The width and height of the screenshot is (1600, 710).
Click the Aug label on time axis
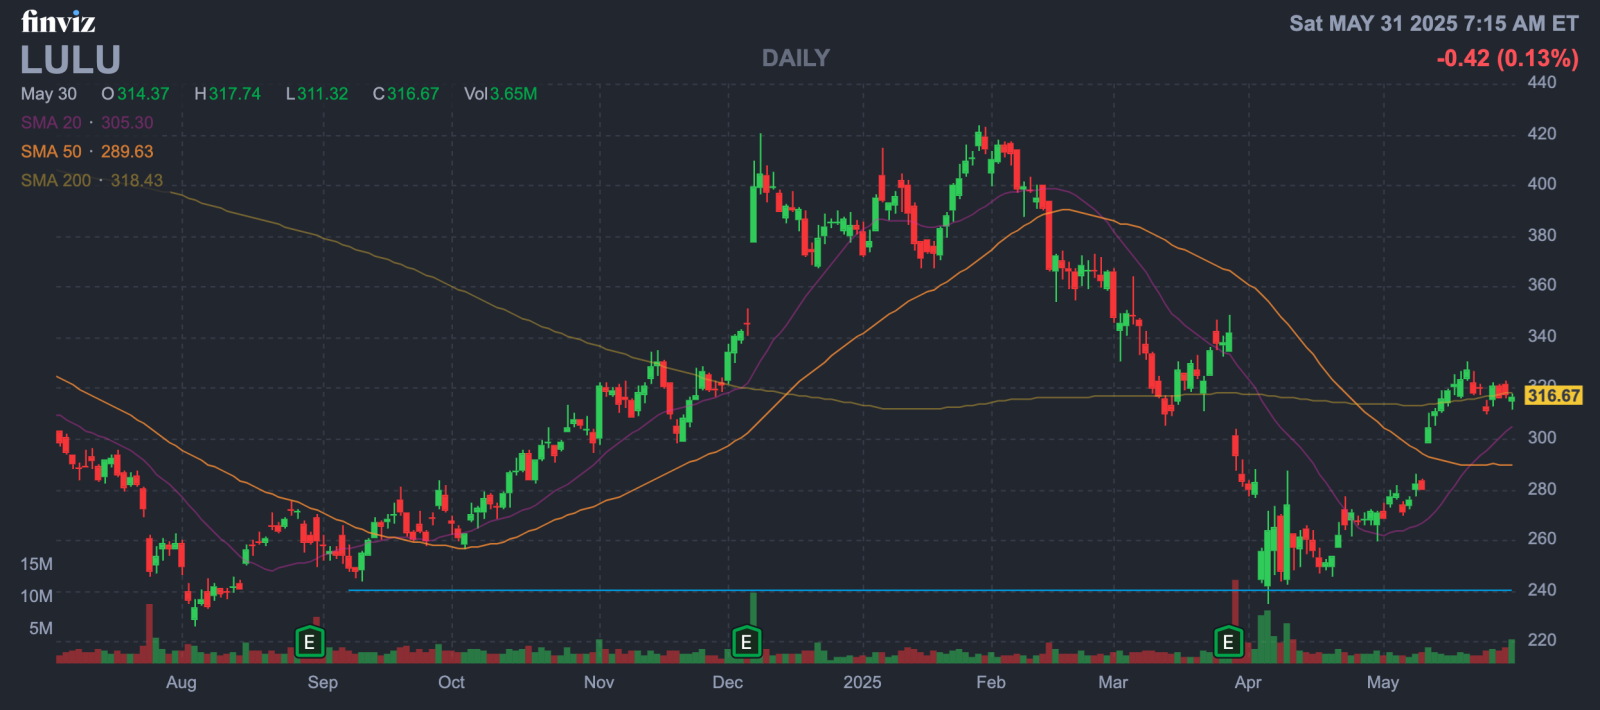tap(181, 682)
